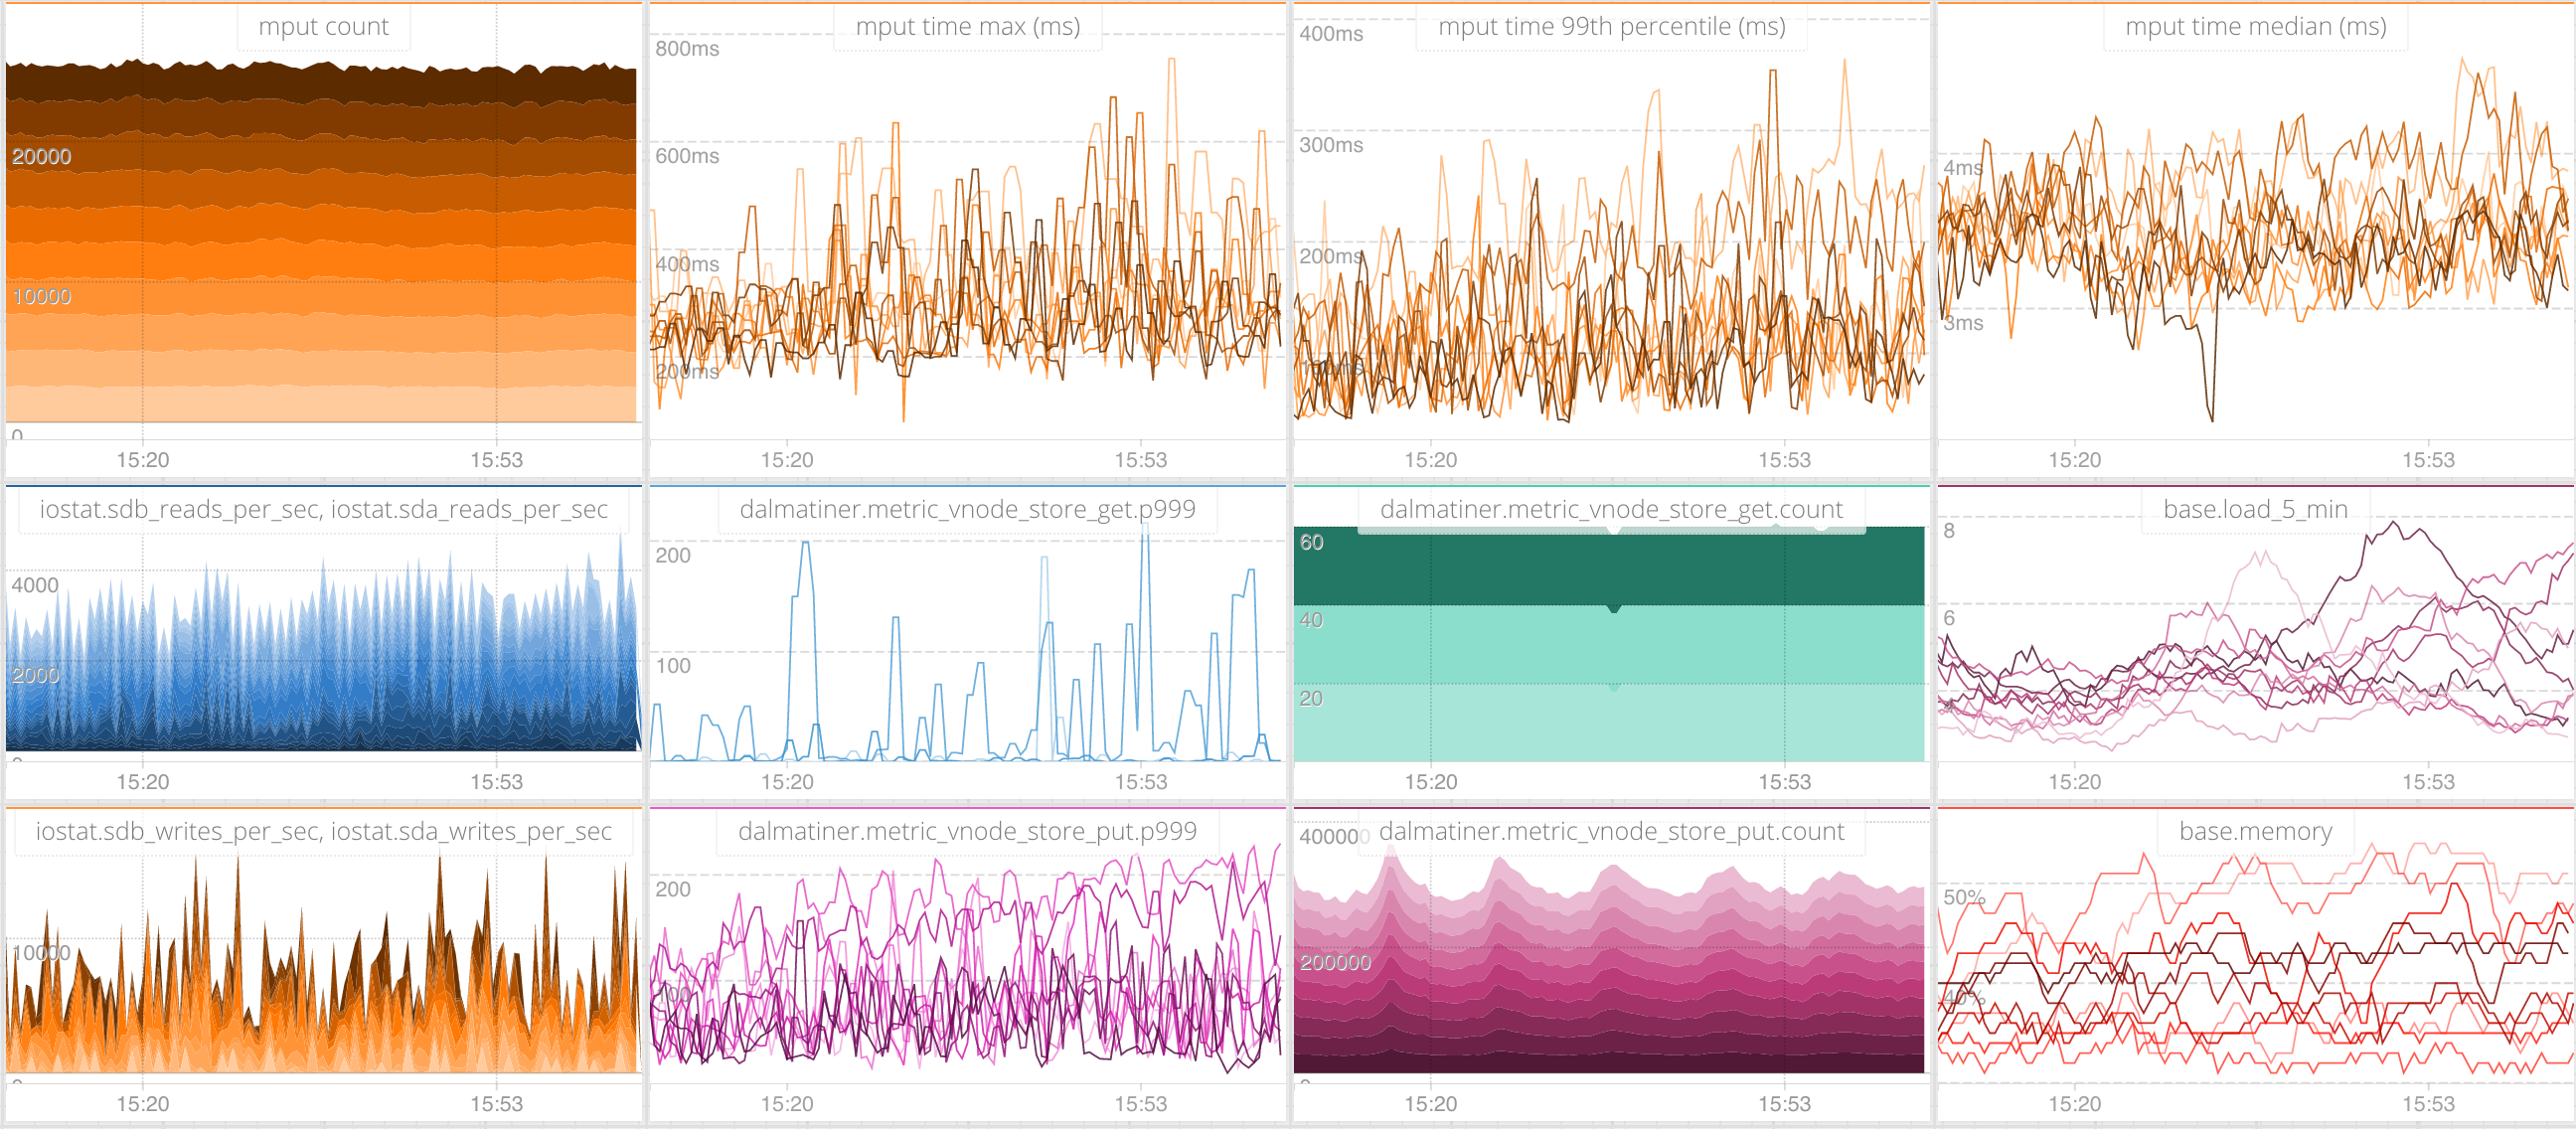Select the 'mput time median (ms)' title

[2255, 27]
